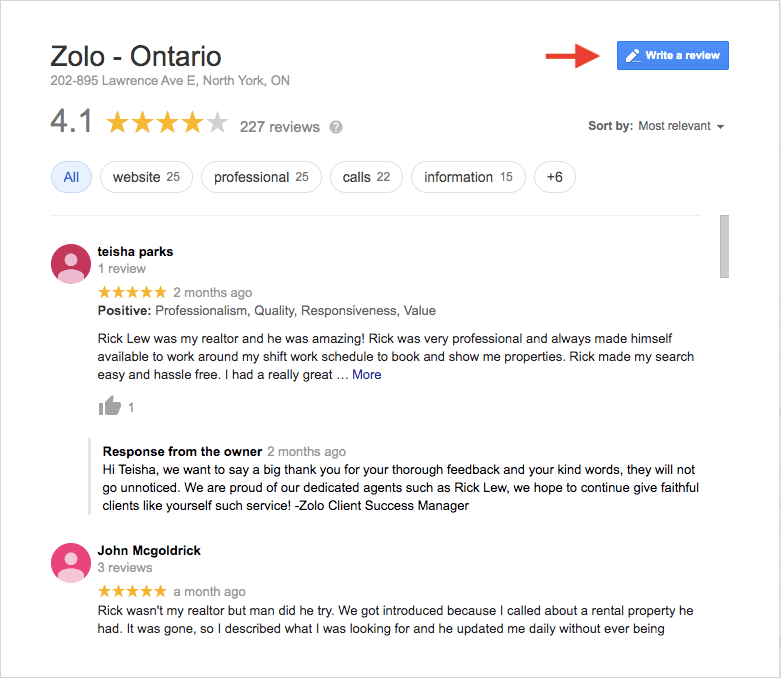The height and width of the screenshot is (678, 781).
Task: Click the help question mark icon beside 227 reviews
Action: tap(336, 127)
